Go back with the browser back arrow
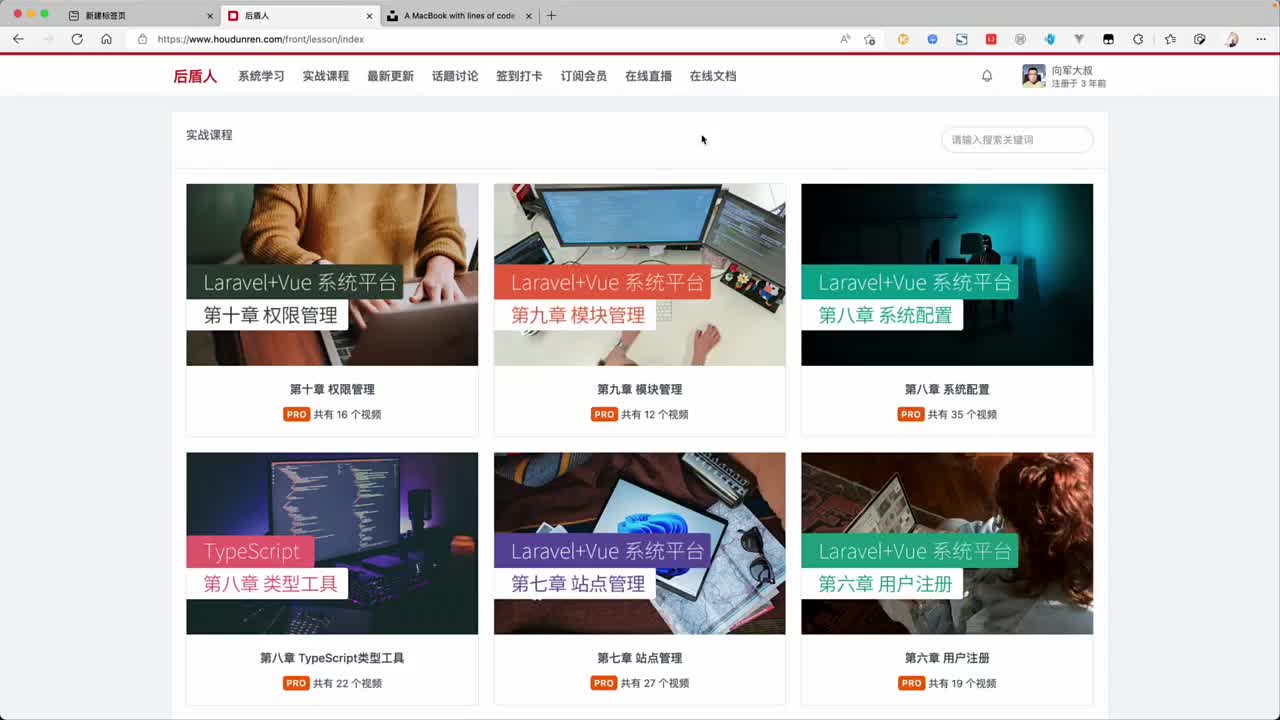This screenshot has height=720, width=1280. tap(18, 39)
